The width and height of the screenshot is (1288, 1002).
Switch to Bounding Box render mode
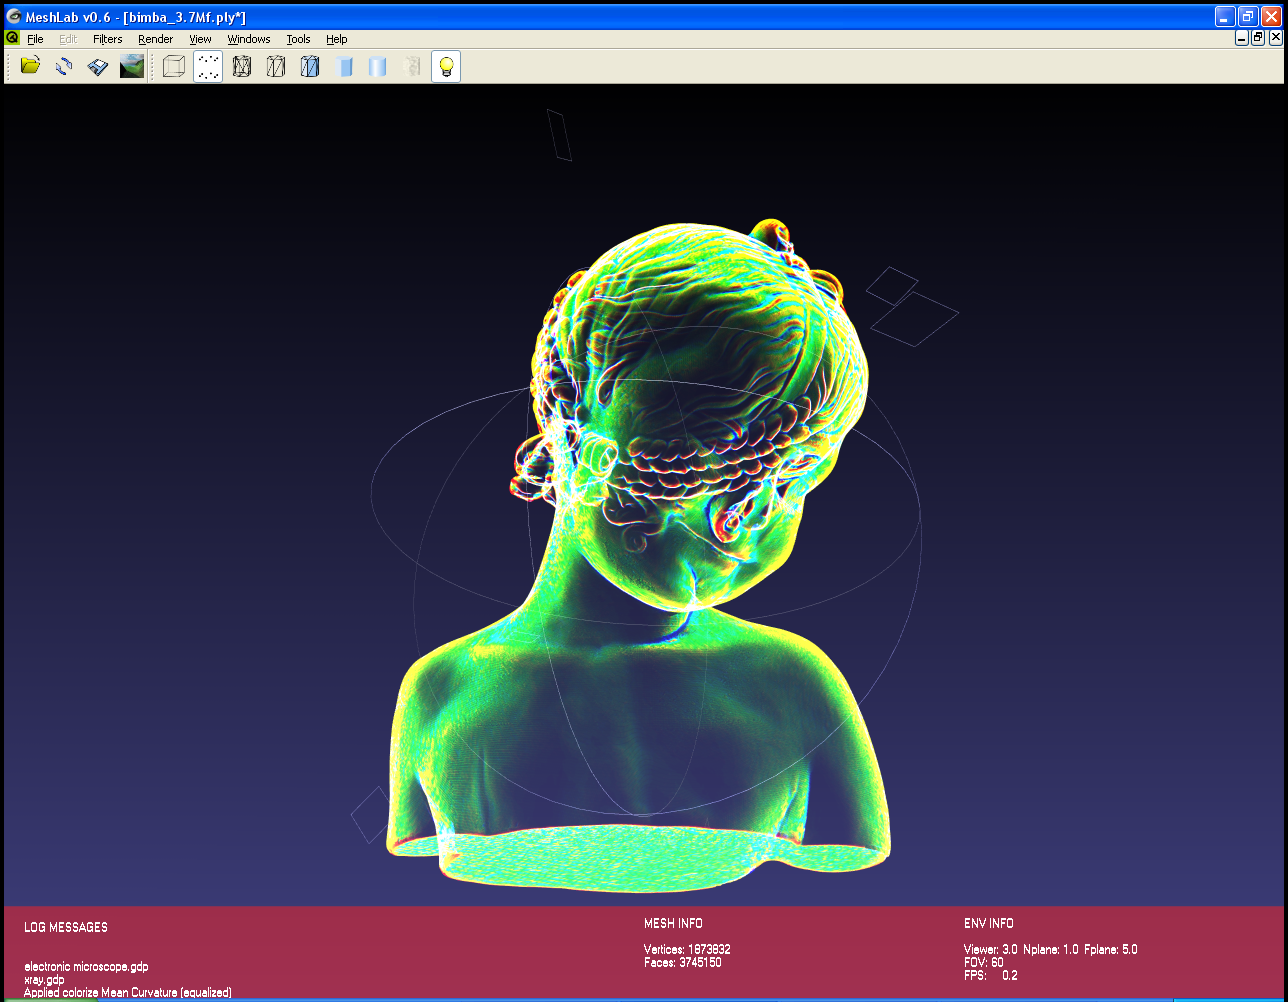point(174,67)
